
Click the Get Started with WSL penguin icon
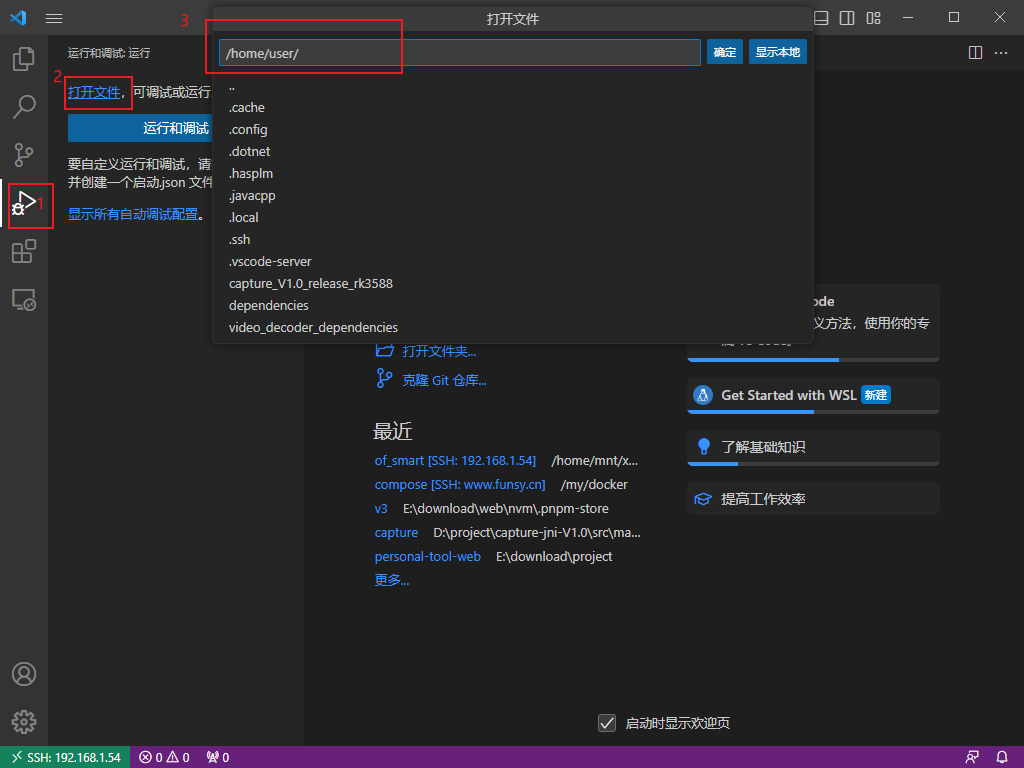pos(703,395)
